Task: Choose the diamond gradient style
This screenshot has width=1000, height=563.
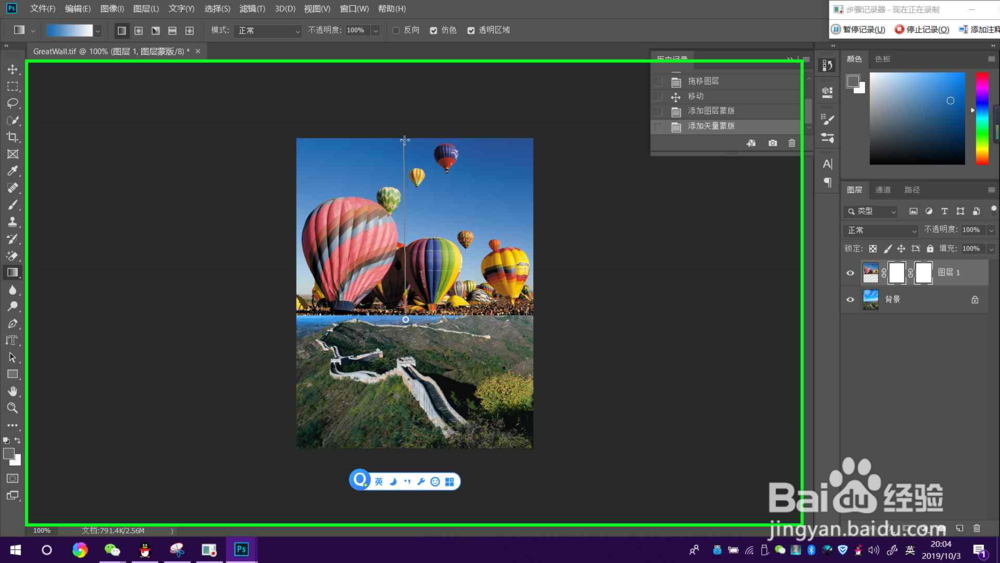Action: pyautogui.click(x=189, y=30)
